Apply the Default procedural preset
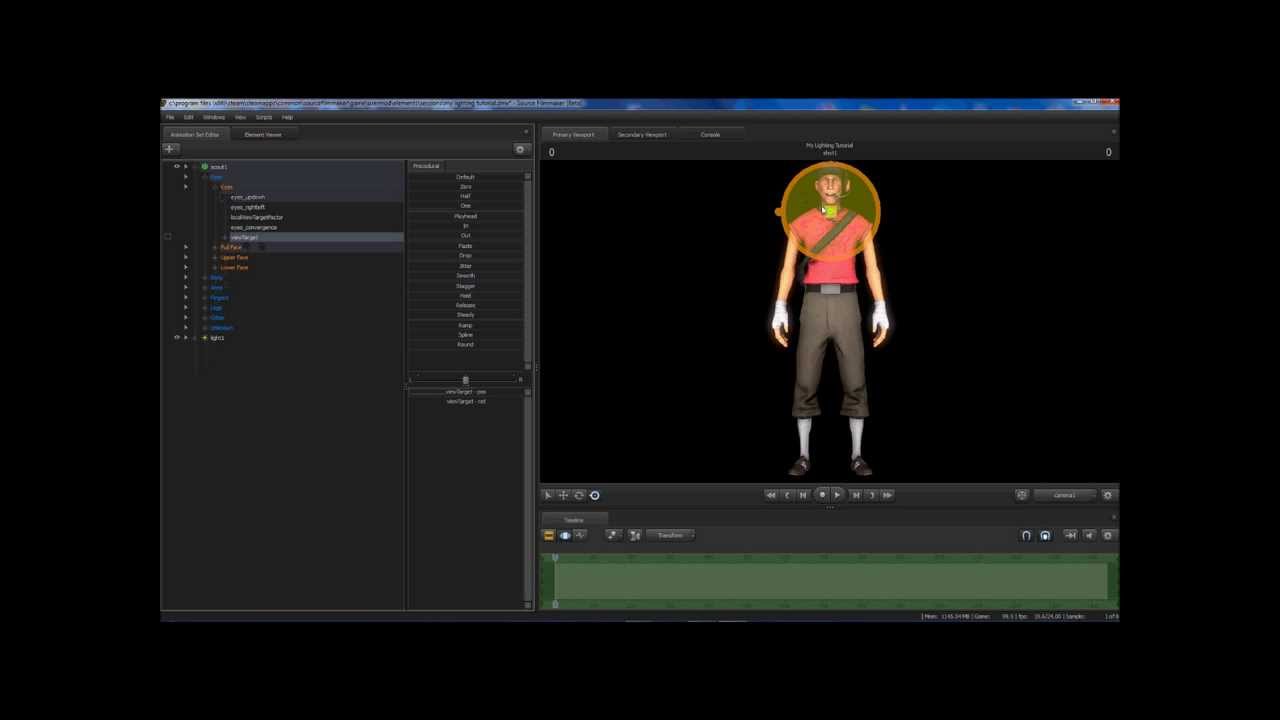This screenshot has width=1280, height=720. tap(465, 177)
